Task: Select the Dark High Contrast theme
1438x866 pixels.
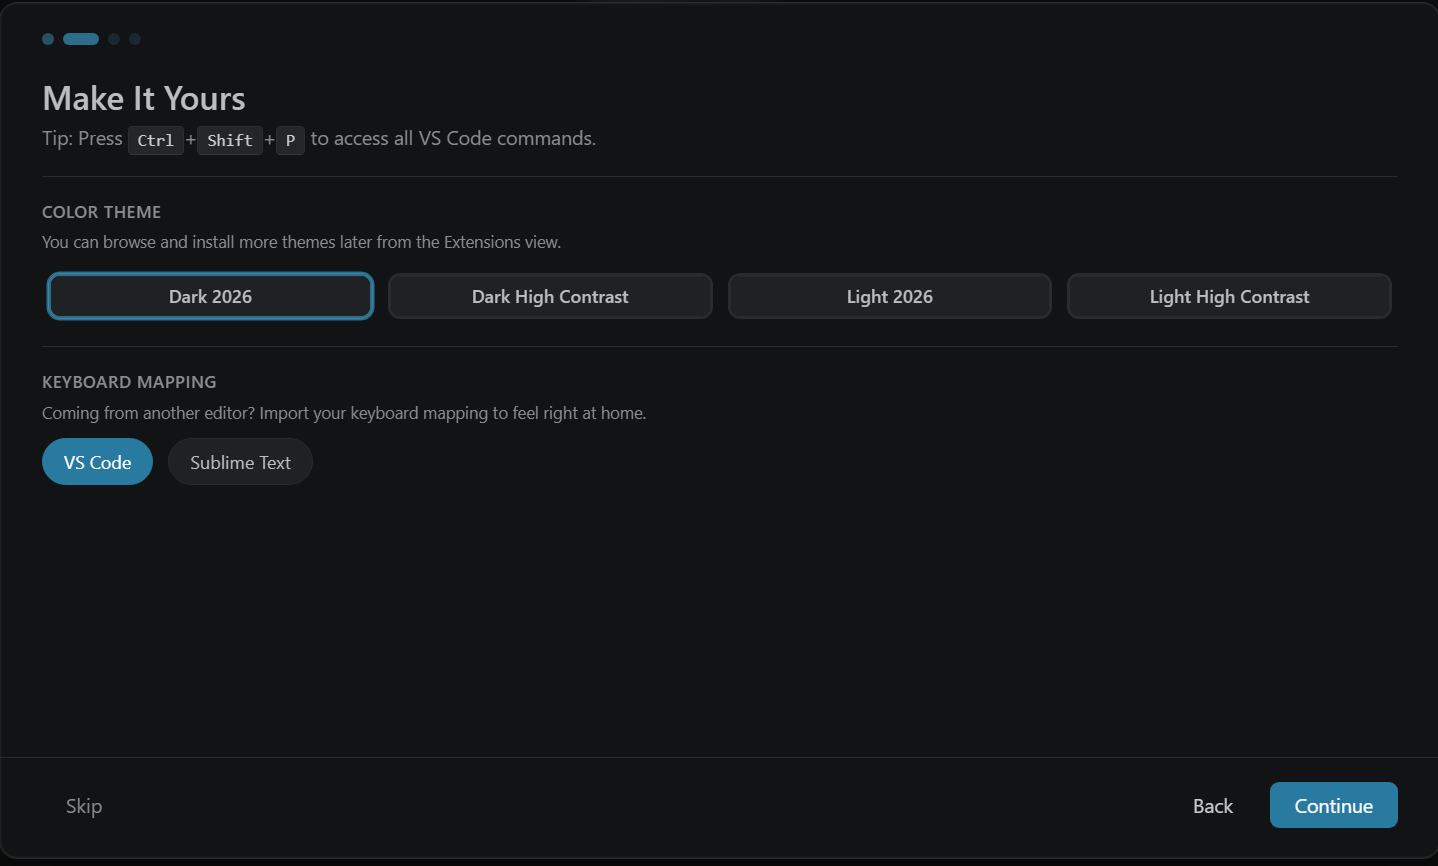Action: (549, 296)
